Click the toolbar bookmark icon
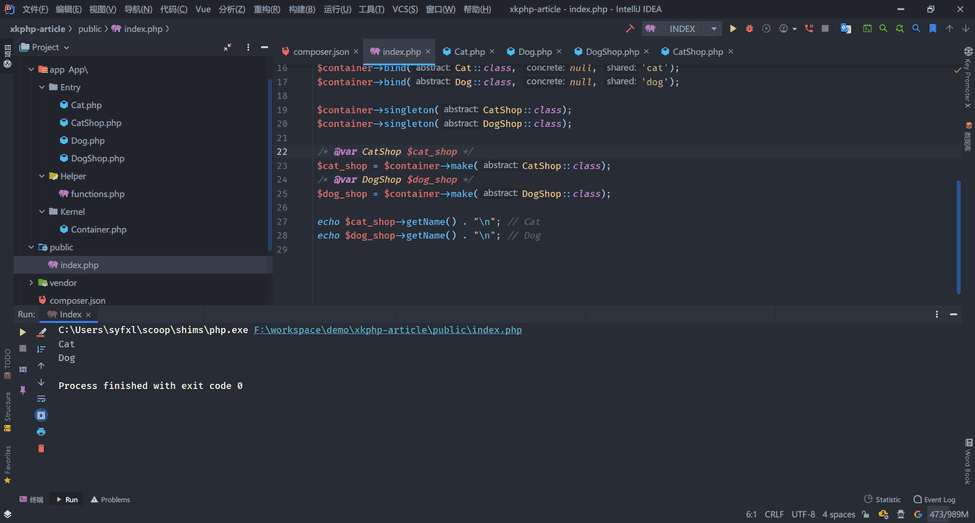 (933, 29)
